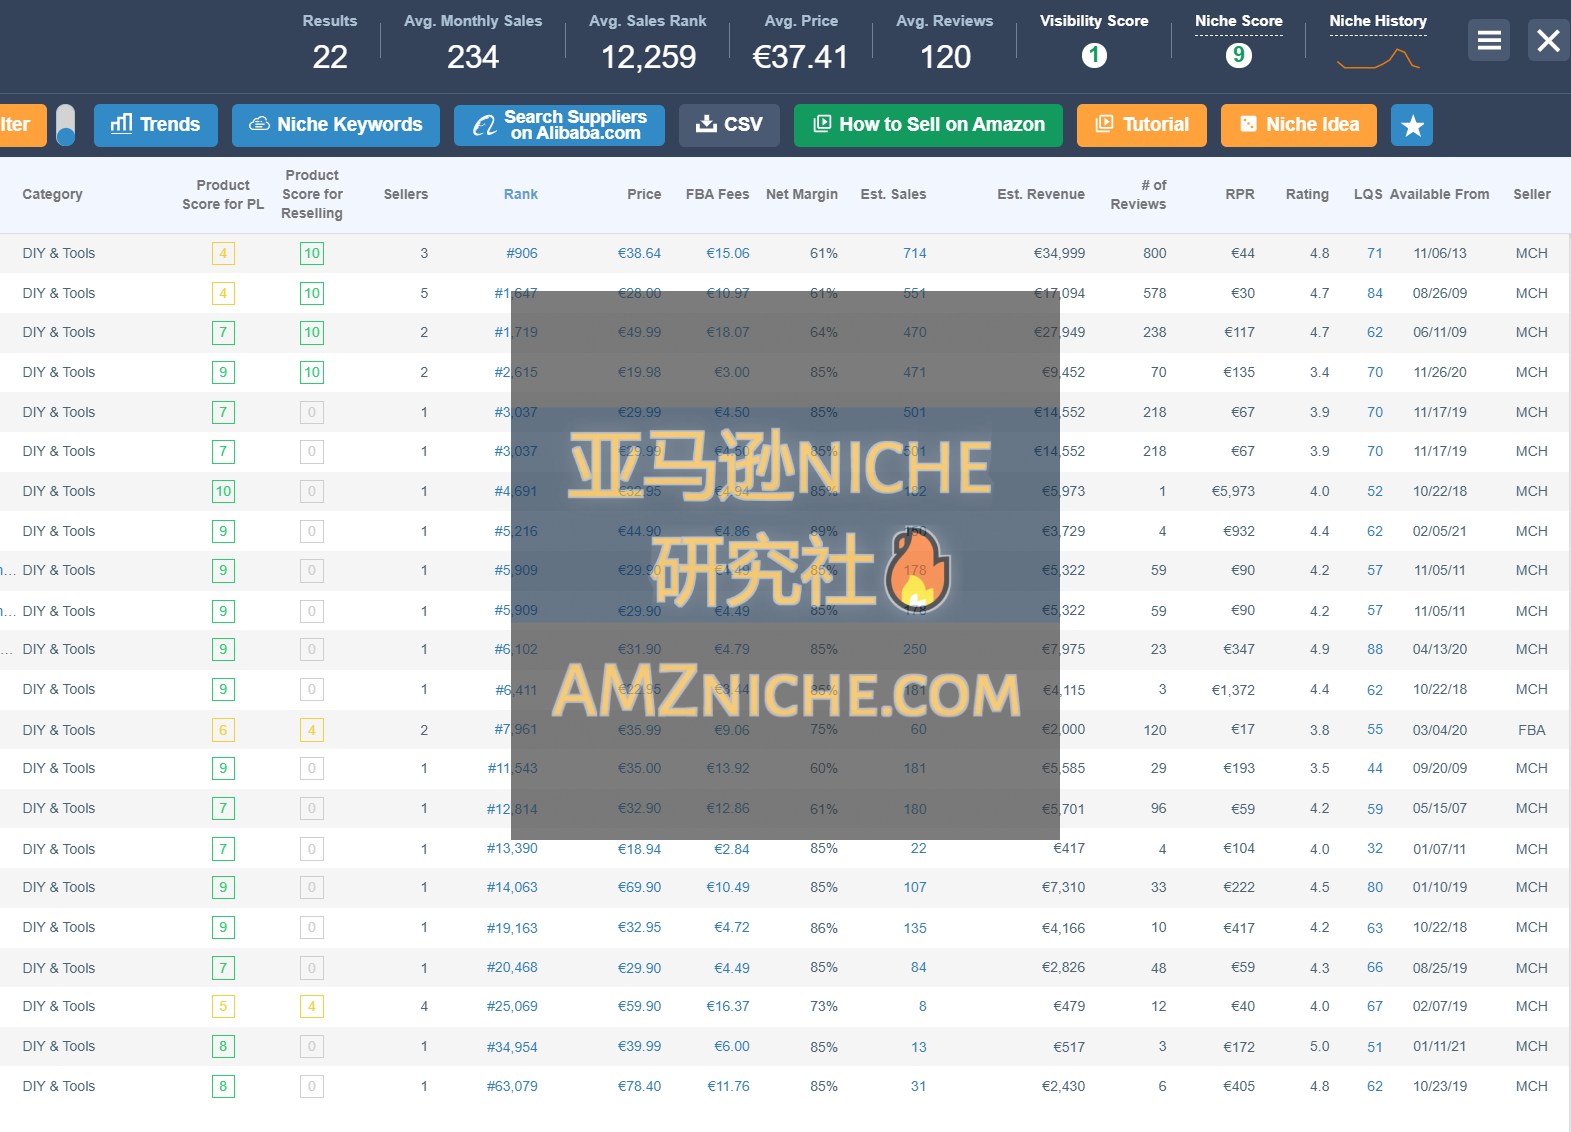Click FBA fee €15.06
1571x1132 pixels.
click(x=728, y=253)
